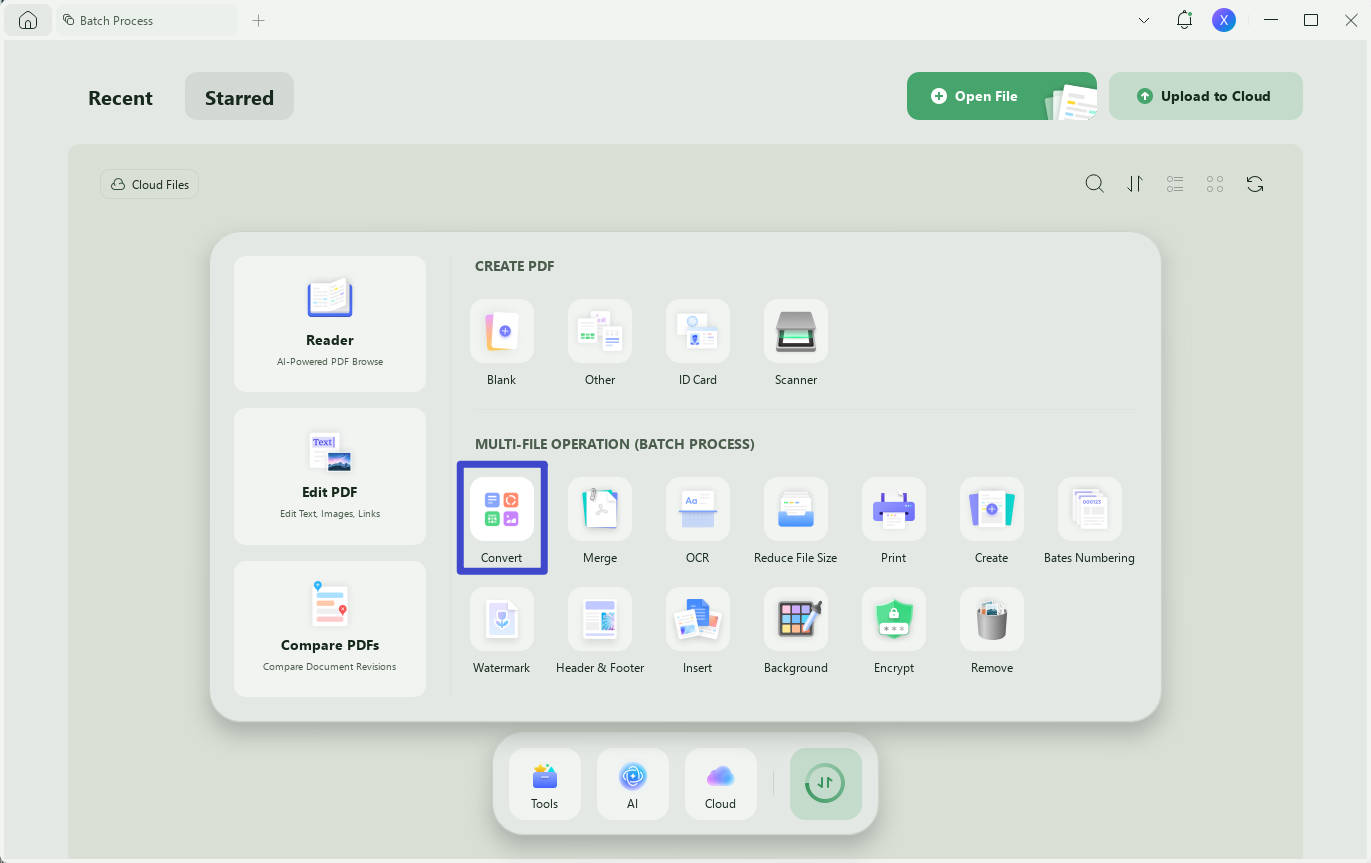Screen dimensions: 1371x863
Task: Open Reduce File Size tool
Action: (x=796, y=520)
